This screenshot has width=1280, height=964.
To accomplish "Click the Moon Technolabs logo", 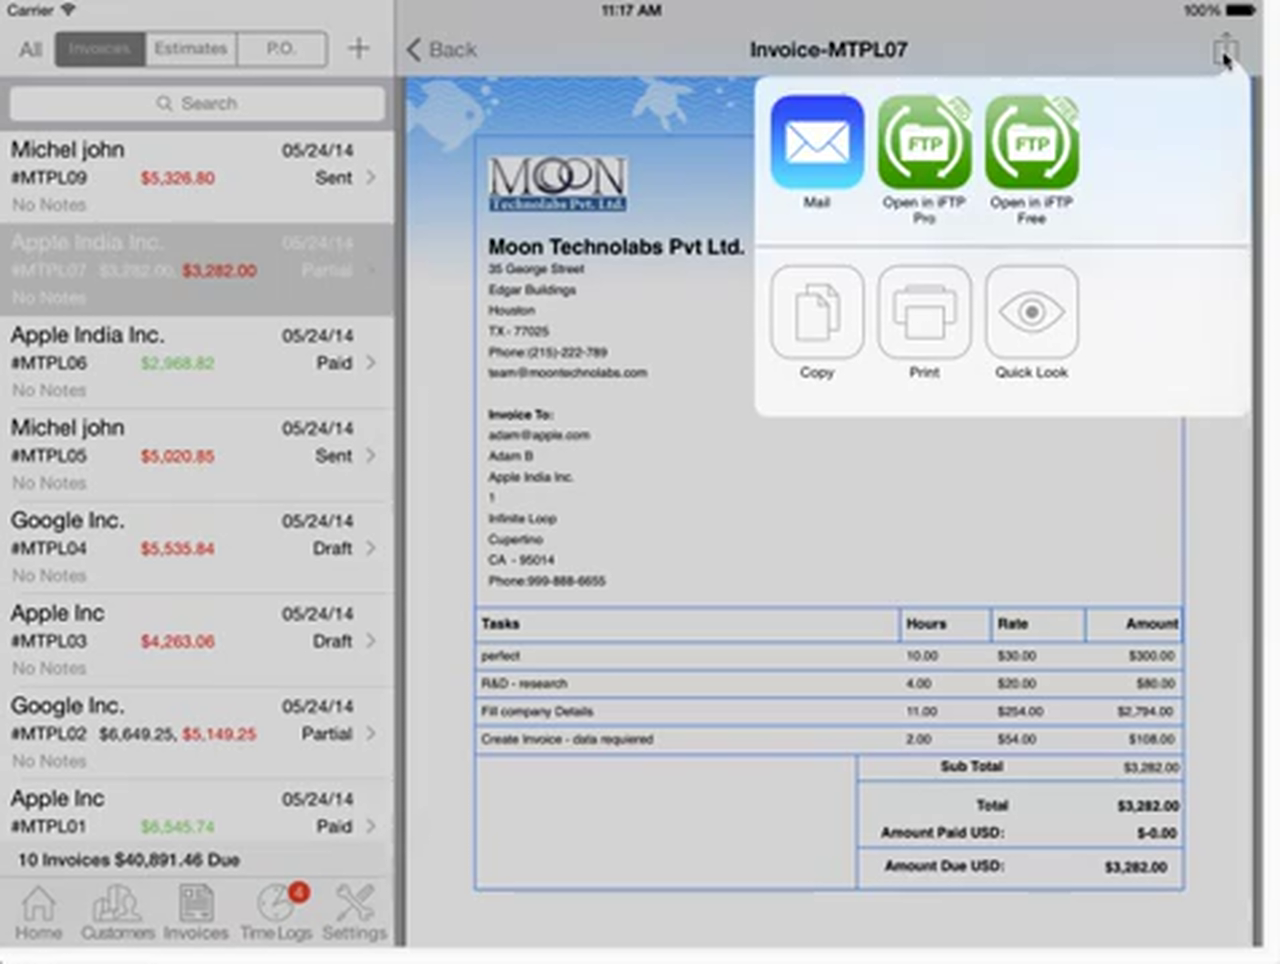I will tap(557, 183).
